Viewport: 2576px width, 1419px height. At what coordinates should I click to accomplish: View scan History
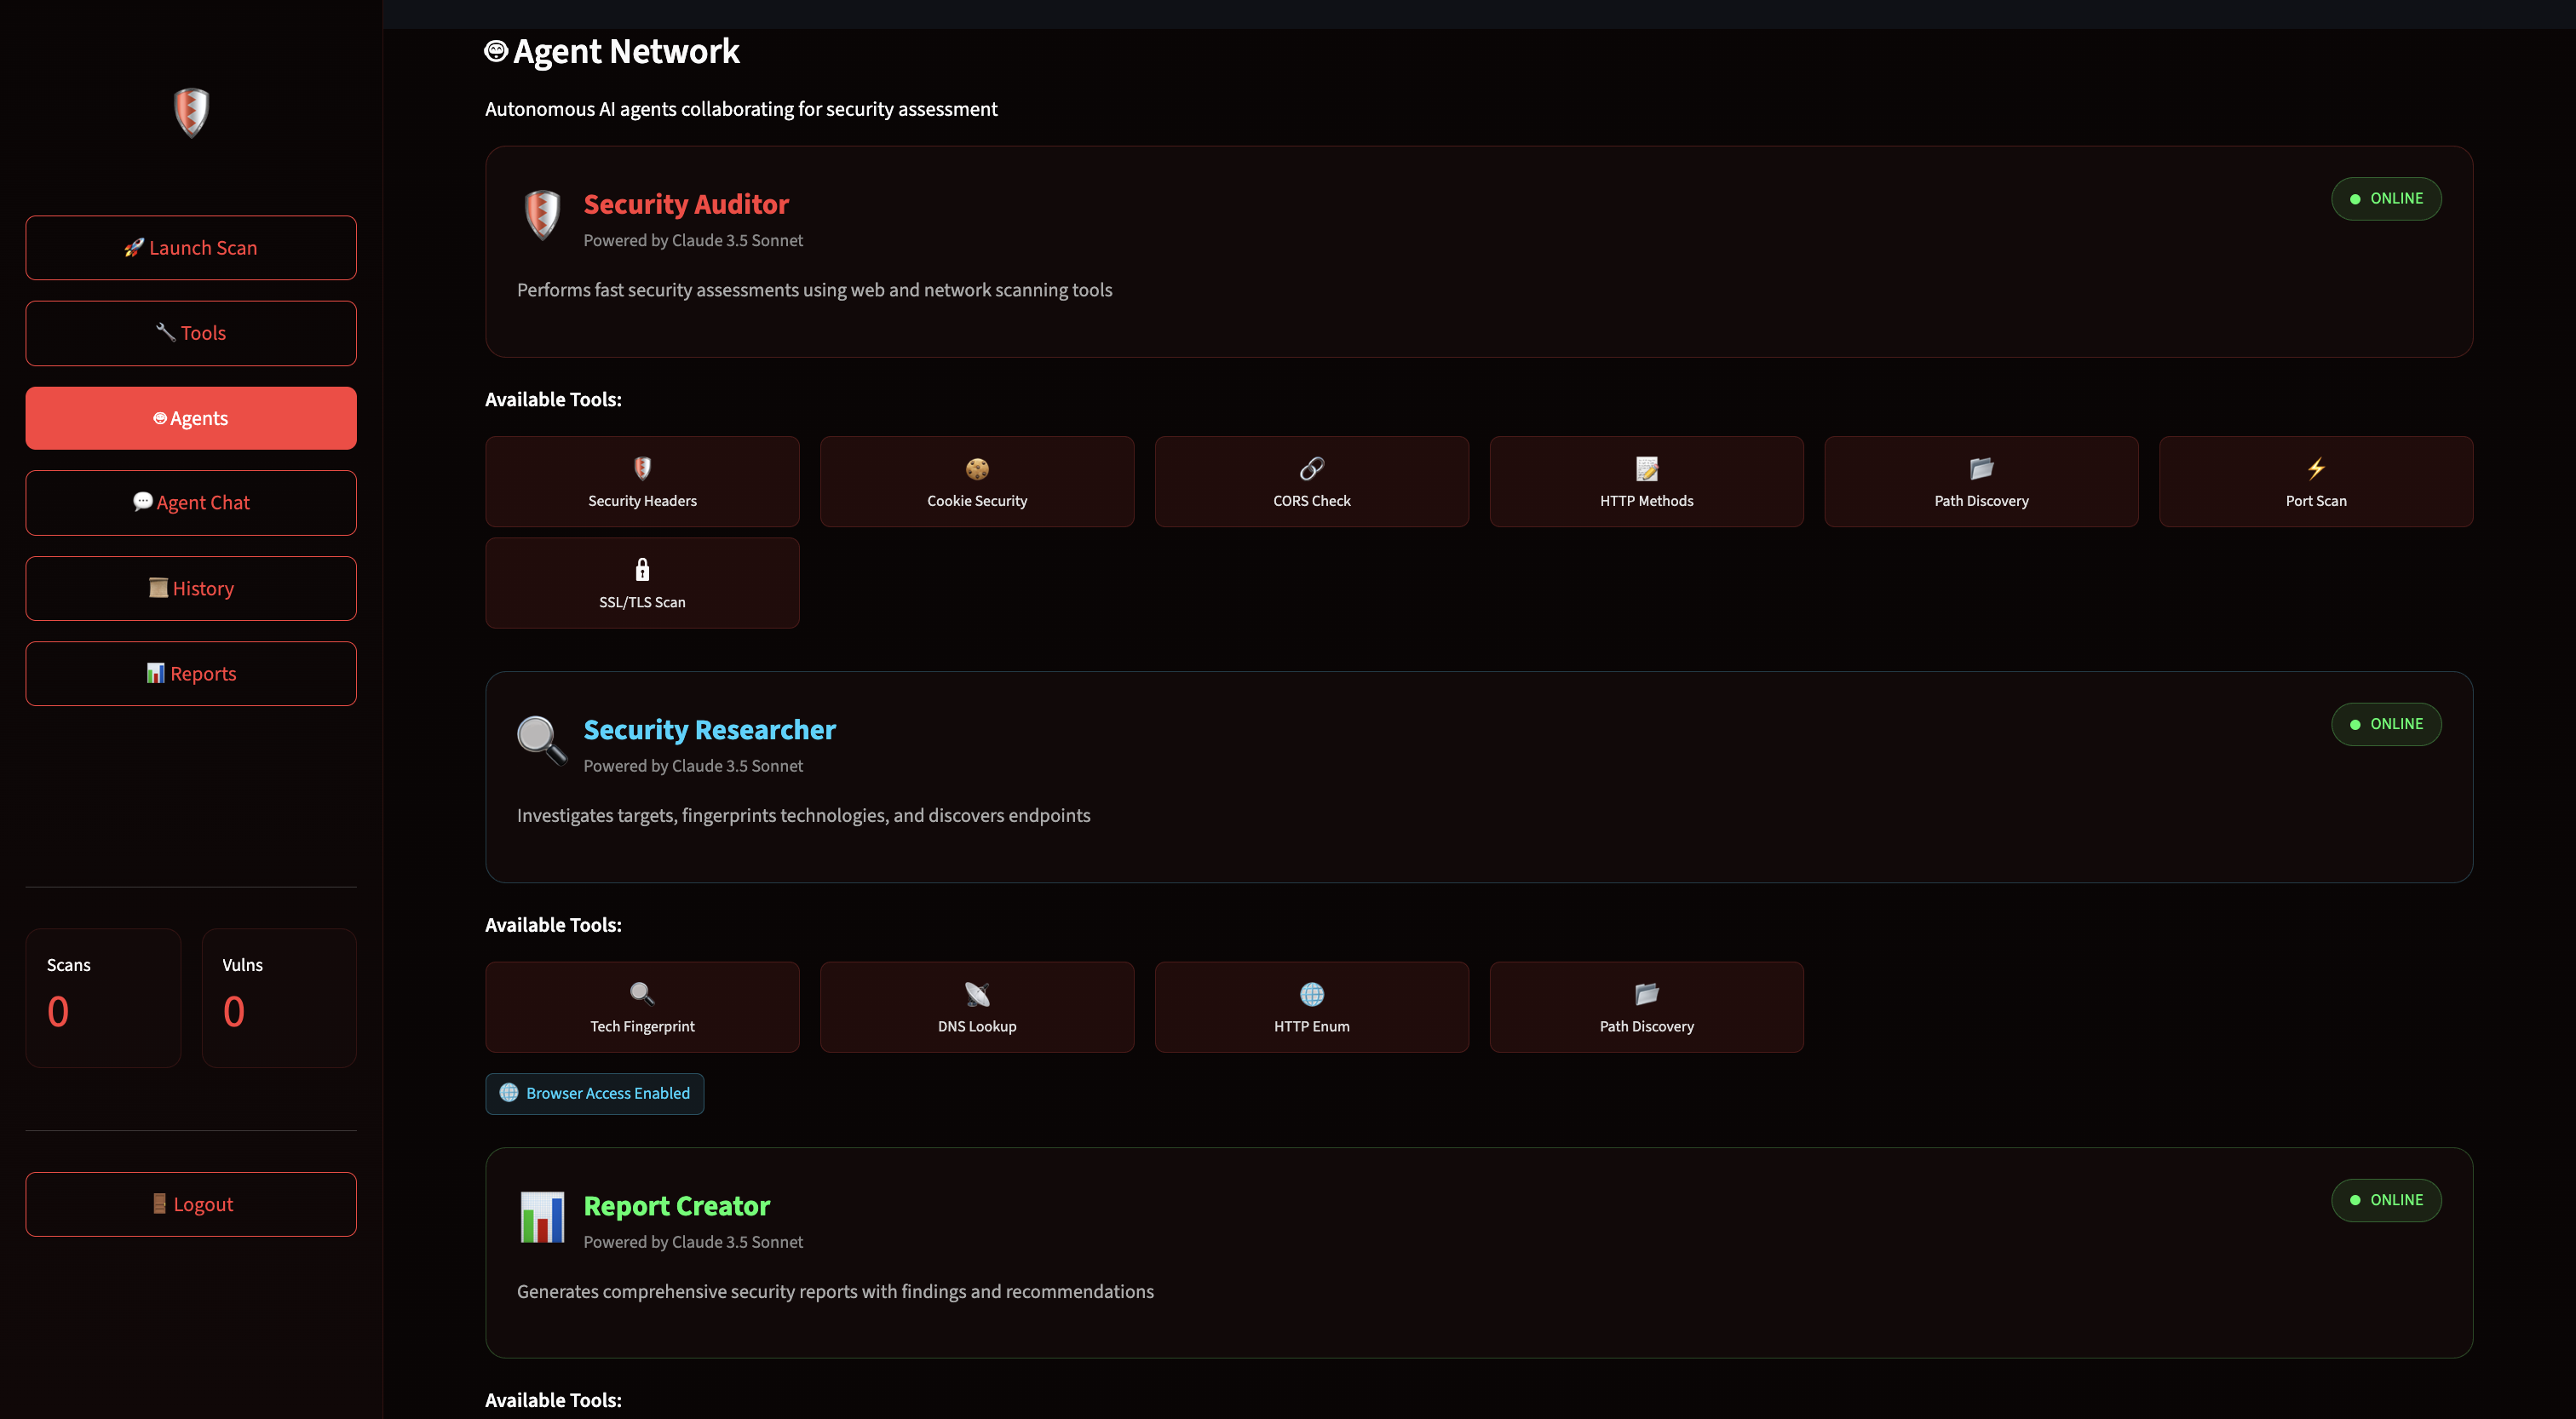tap(191, 588)
